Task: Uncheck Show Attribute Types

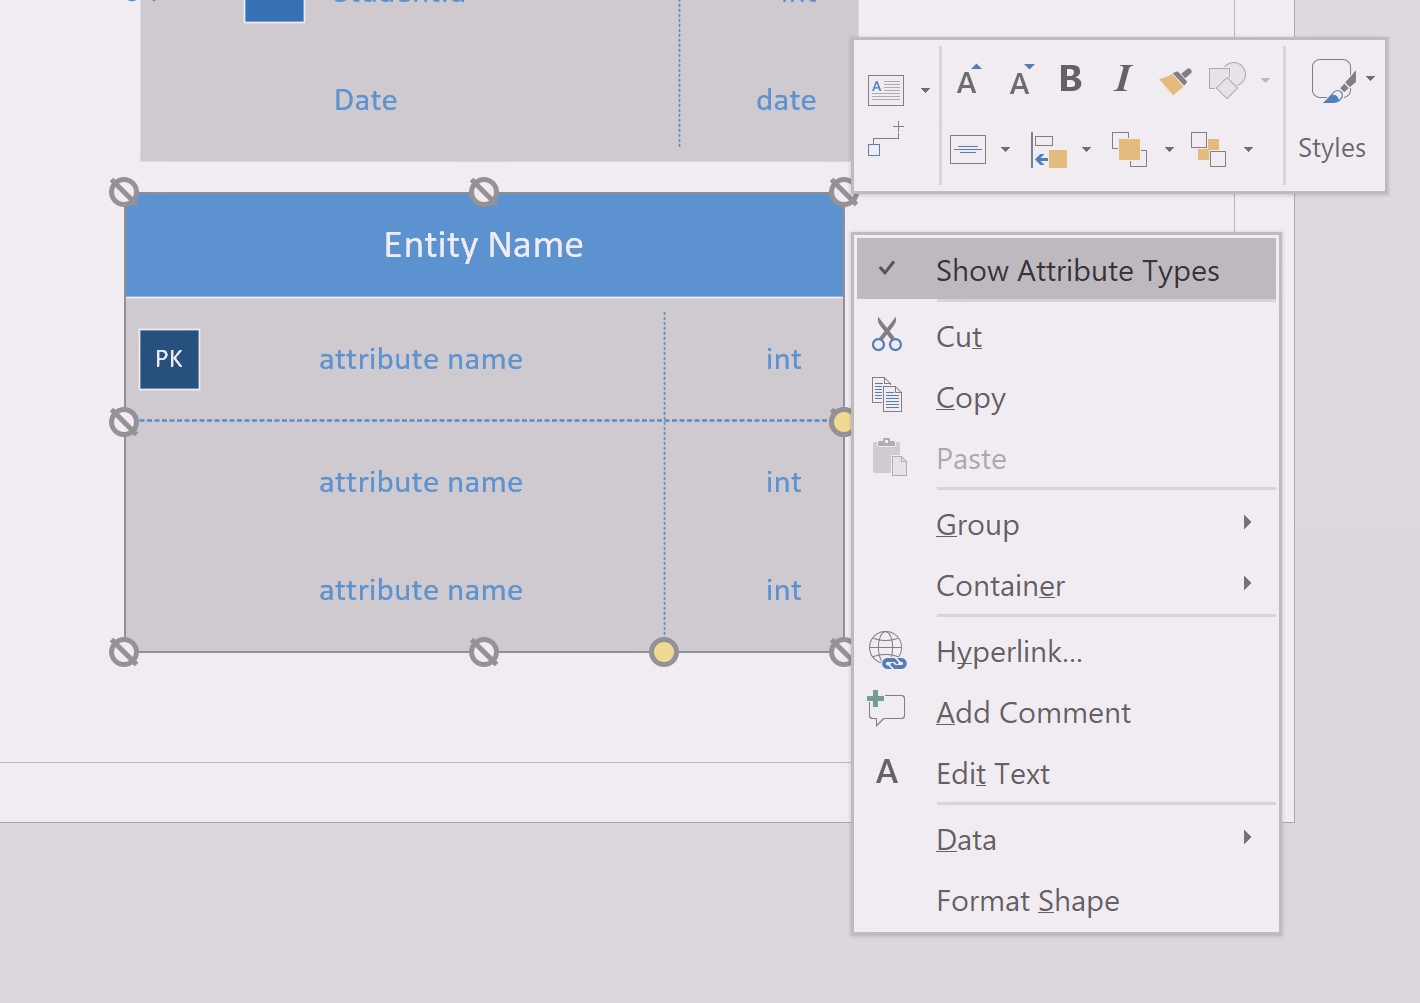Action: (x=1066, y=270)
